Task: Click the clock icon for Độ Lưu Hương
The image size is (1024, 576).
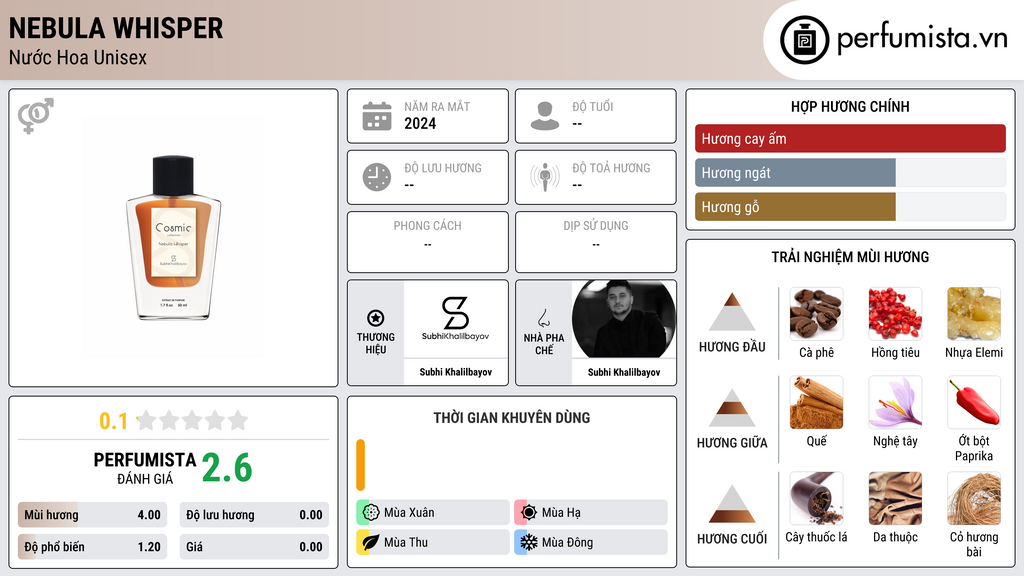Action: point(377,177)
